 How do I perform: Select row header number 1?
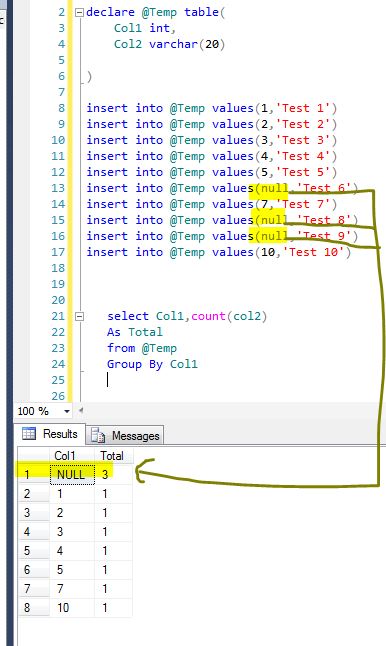pos(33,474)
